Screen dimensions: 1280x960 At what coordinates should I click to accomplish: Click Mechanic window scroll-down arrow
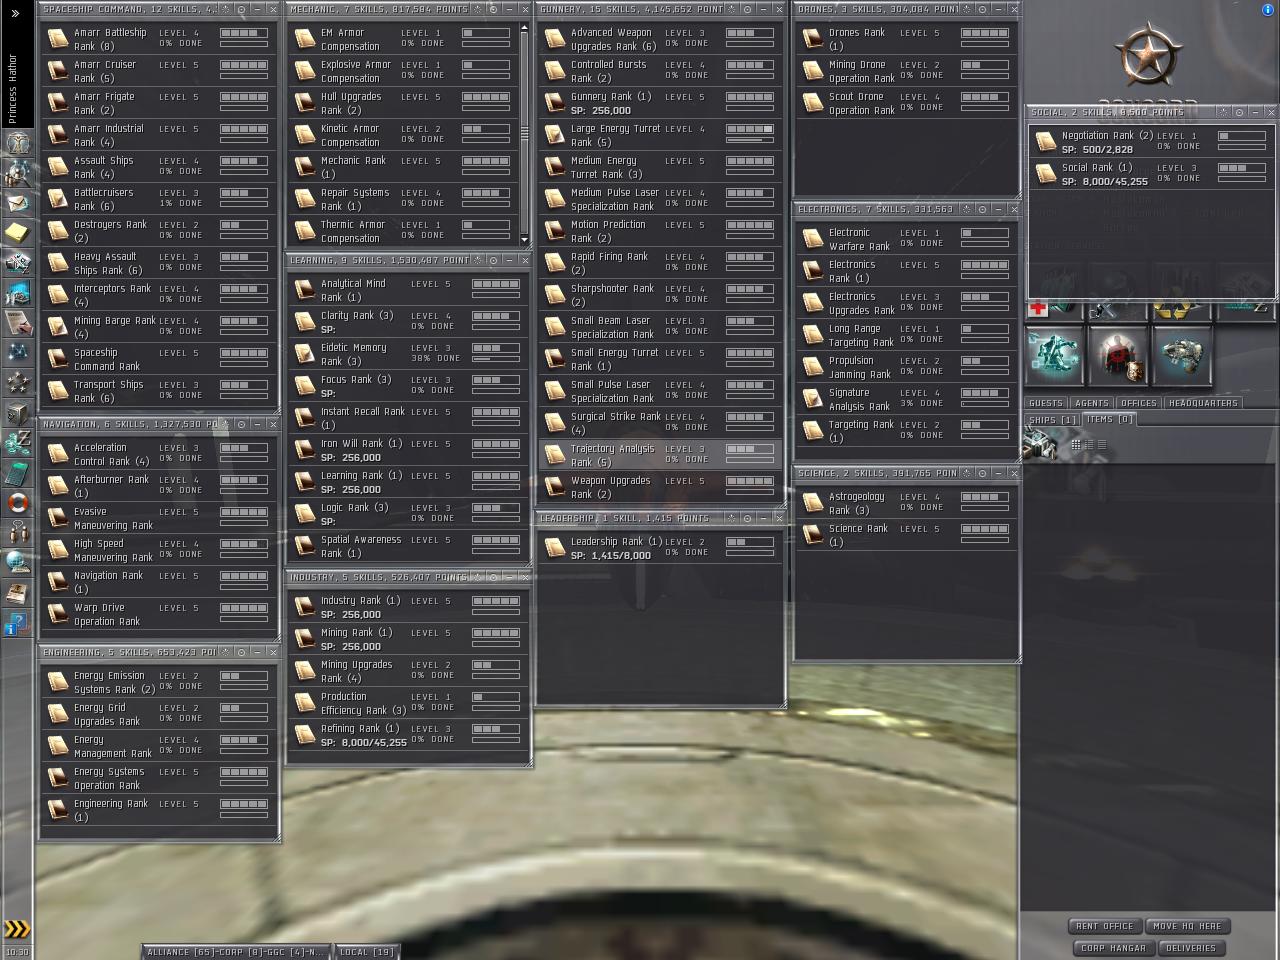[x=524, y=241]
